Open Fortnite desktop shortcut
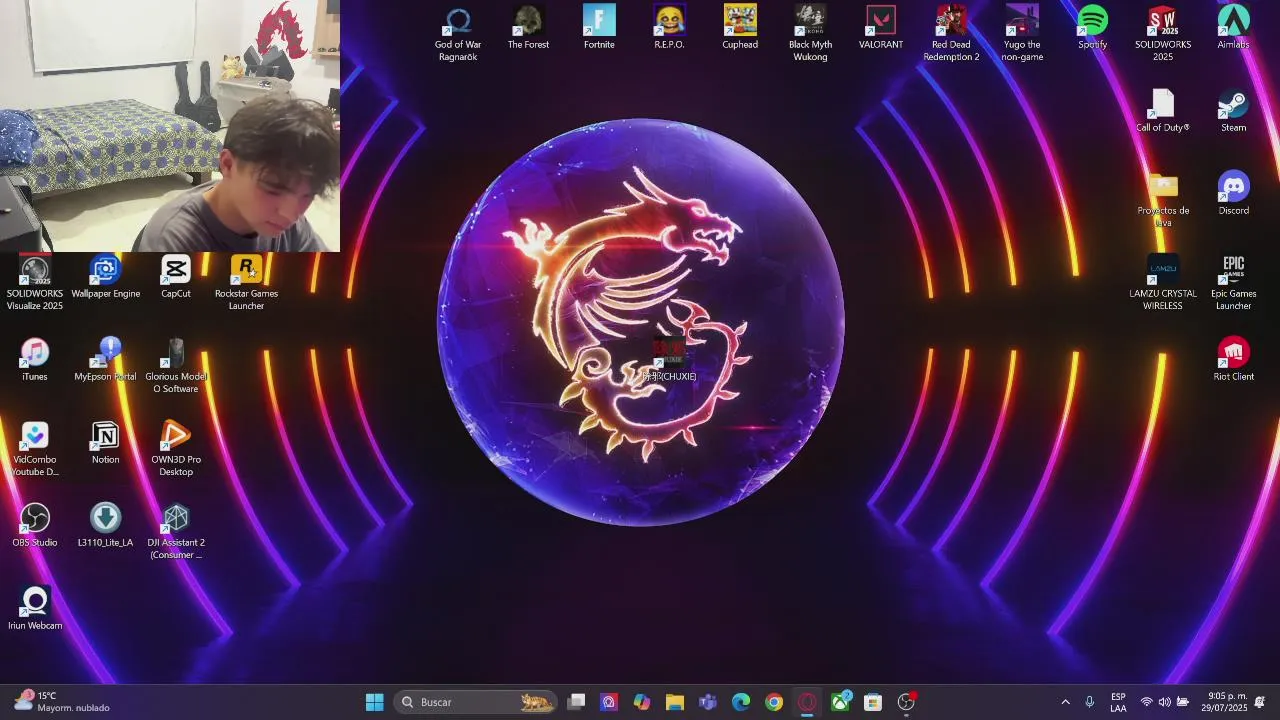Image resolution: width=1280 pixels, height=720 pixels. (x=599, y=28)
